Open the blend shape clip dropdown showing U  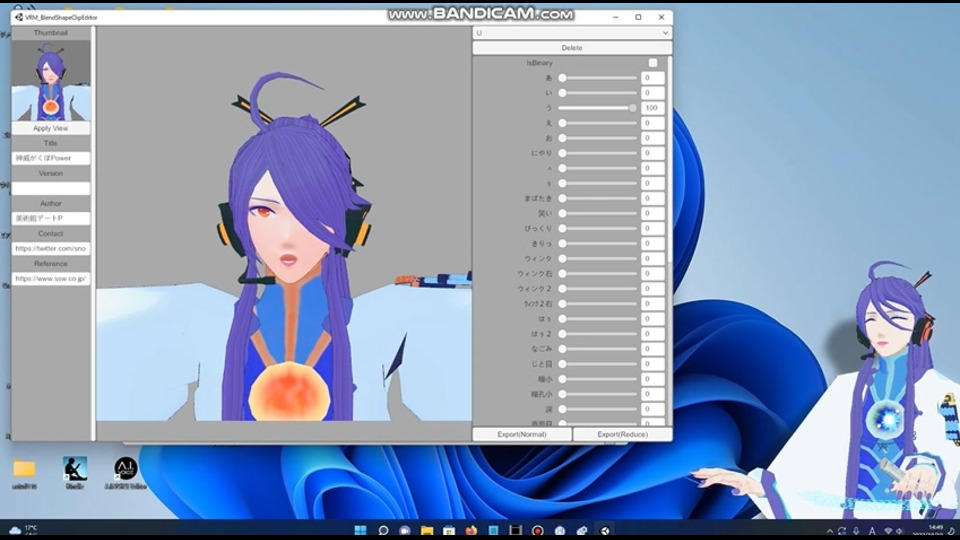click(572, 33)
